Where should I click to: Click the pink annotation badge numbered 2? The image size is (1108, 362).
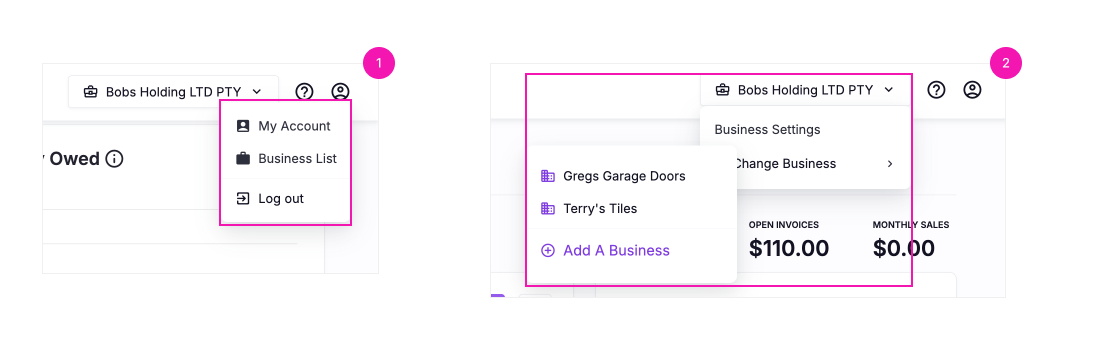tap(1006, 63)
